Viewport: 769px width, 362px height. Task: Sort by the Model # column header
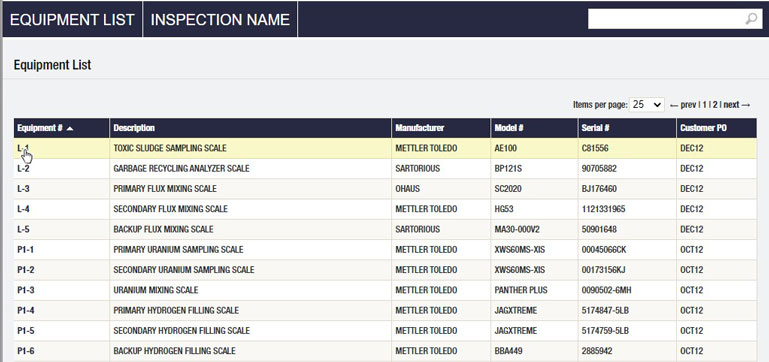pos(509,128)
